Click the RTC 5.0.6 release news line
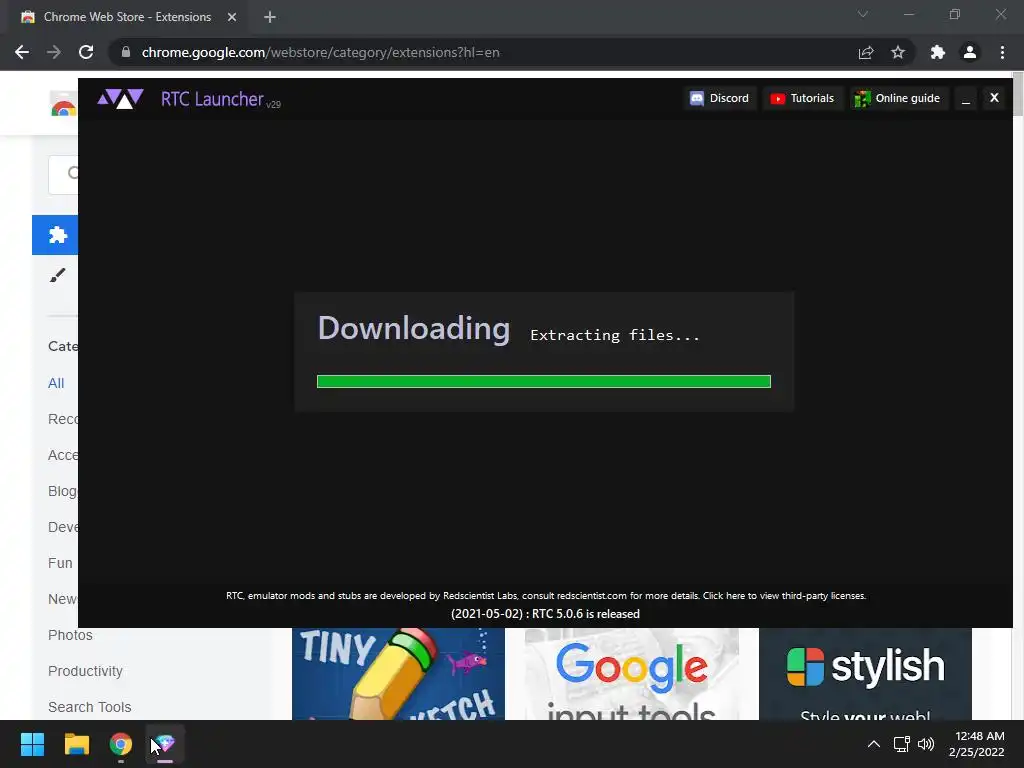This screenshot has height=768, width=1024. 545,614
